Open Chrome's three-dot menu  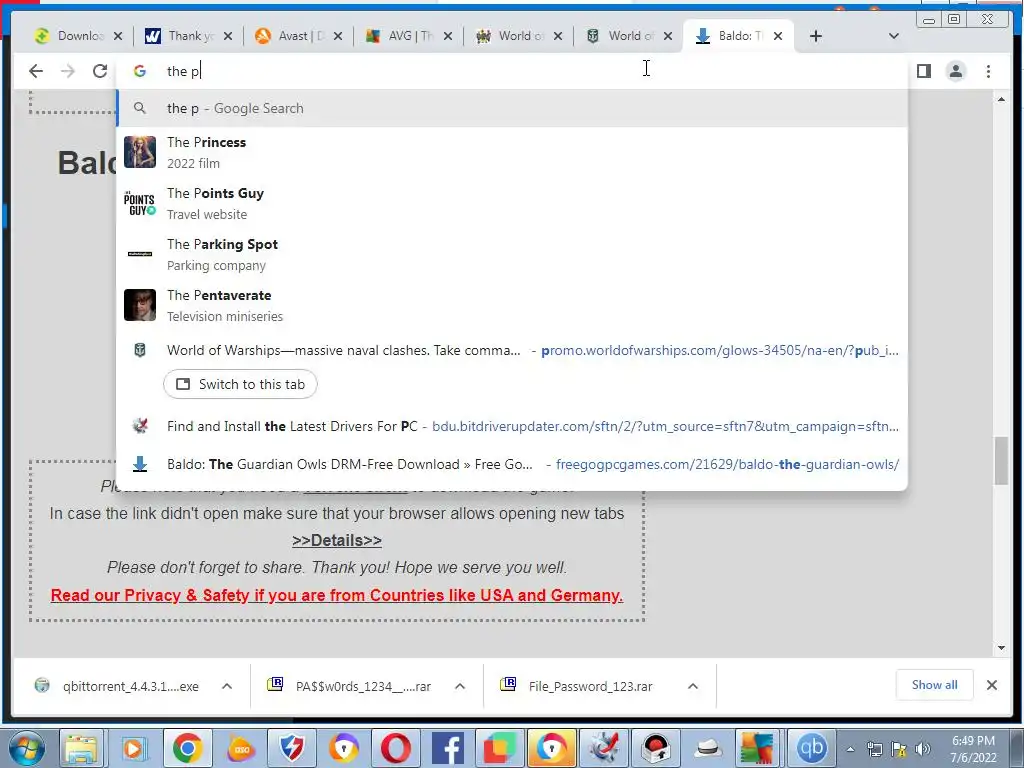coord(988,71)
